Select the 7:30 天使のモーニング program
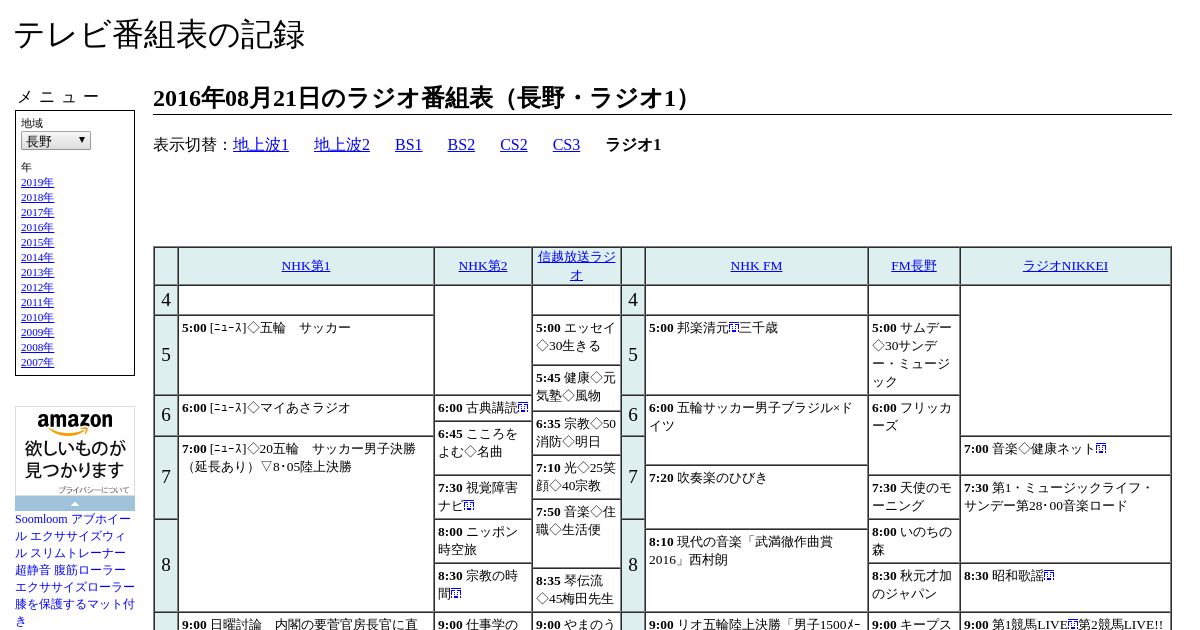The height and width of the screenshot is (630, 1200). point(914,497)
